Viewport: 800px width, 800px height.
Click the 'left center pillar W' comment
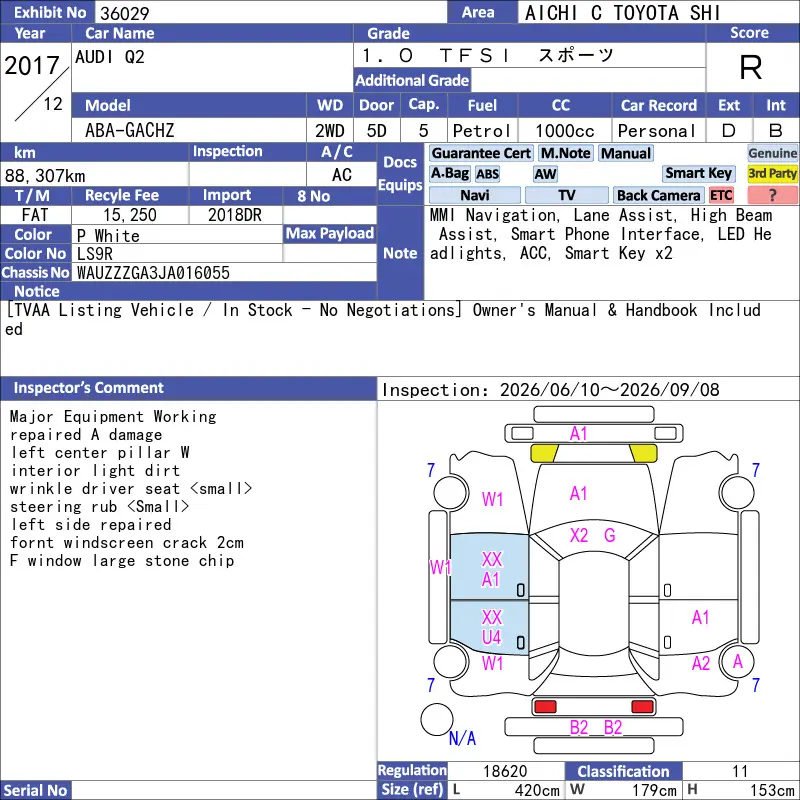click(100, 453)
